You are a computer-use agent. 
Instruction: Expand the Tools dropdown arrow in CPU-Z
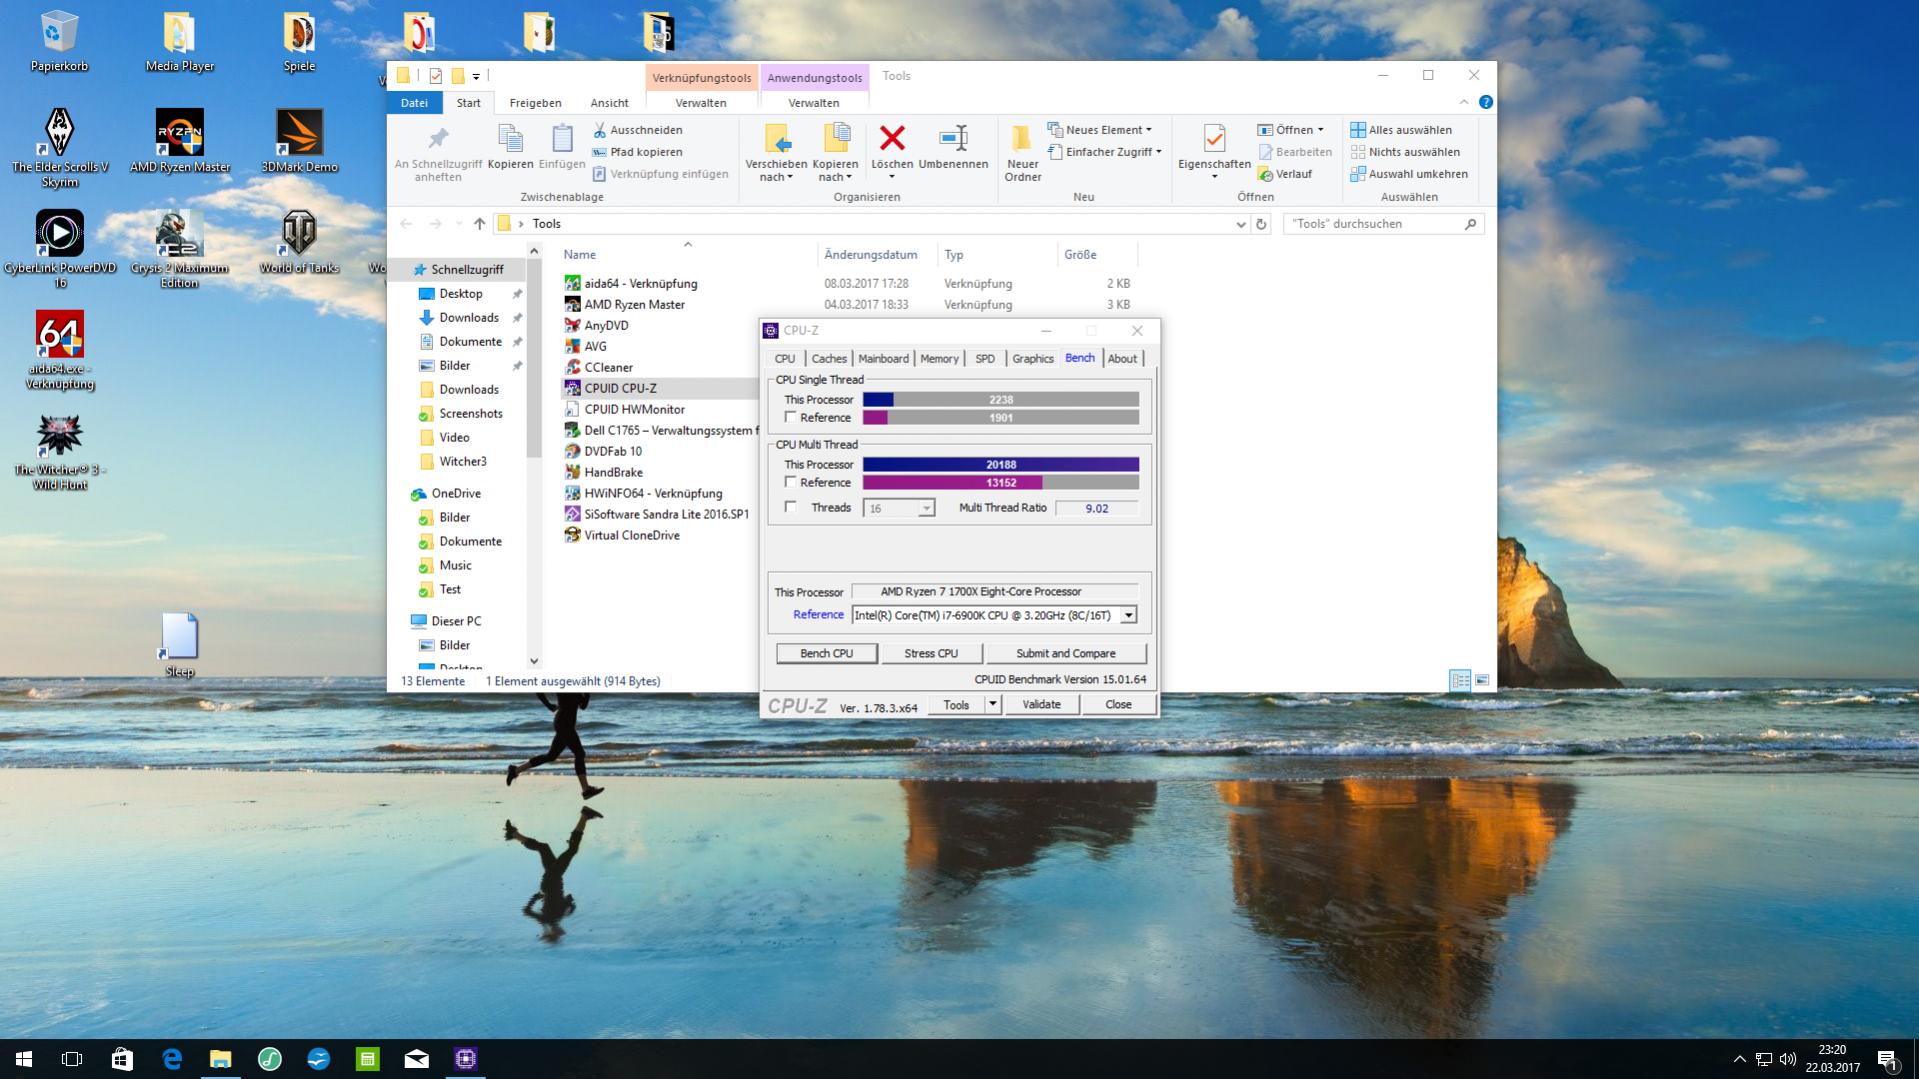(992, 704)
